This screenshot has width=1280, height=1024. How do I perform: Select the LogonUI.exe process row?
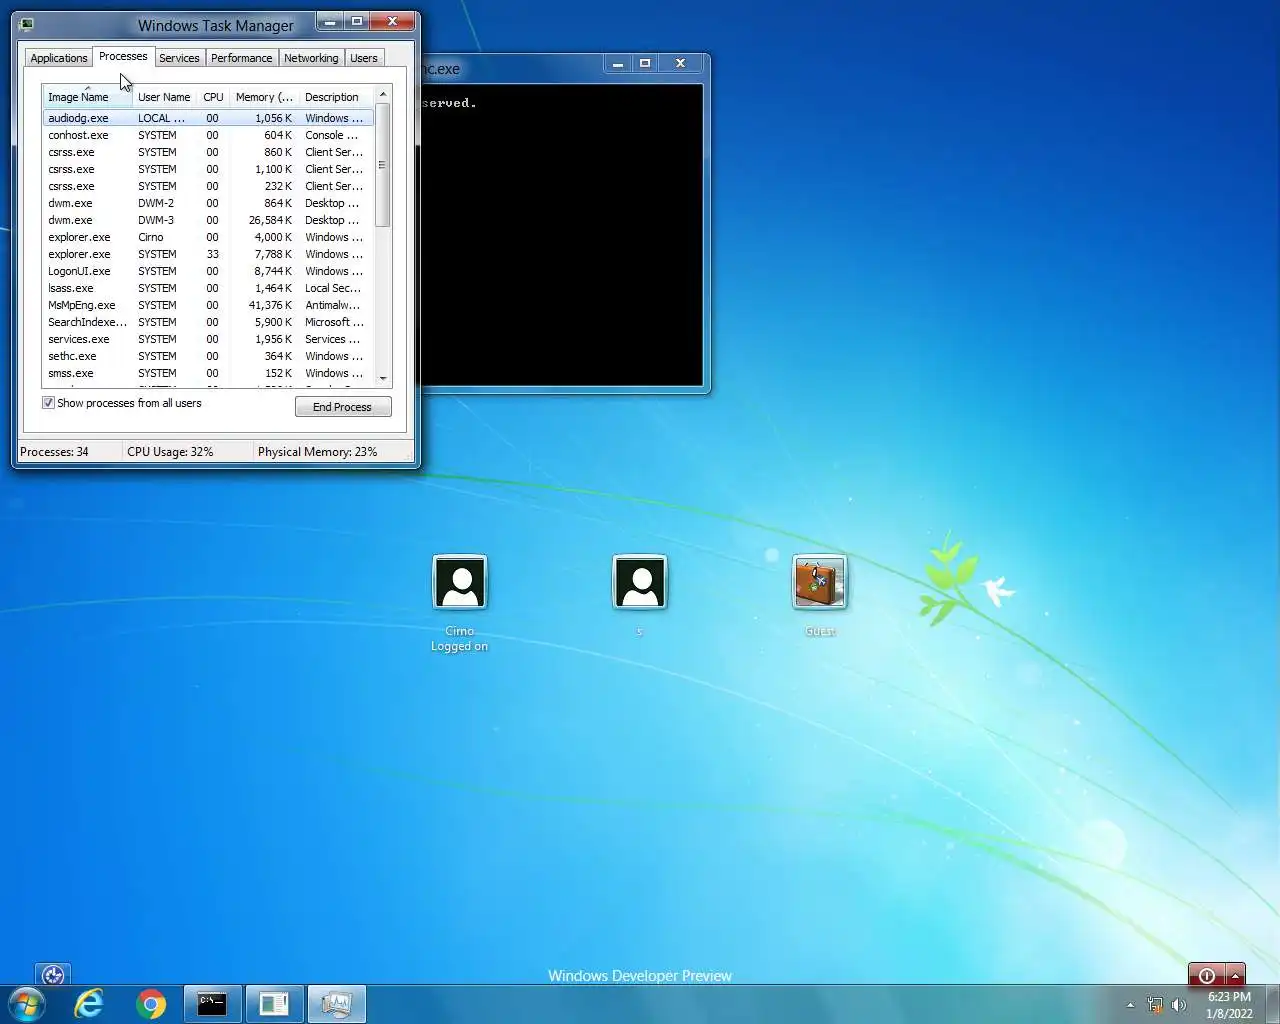pyautogui.click(x=208, y=271)
